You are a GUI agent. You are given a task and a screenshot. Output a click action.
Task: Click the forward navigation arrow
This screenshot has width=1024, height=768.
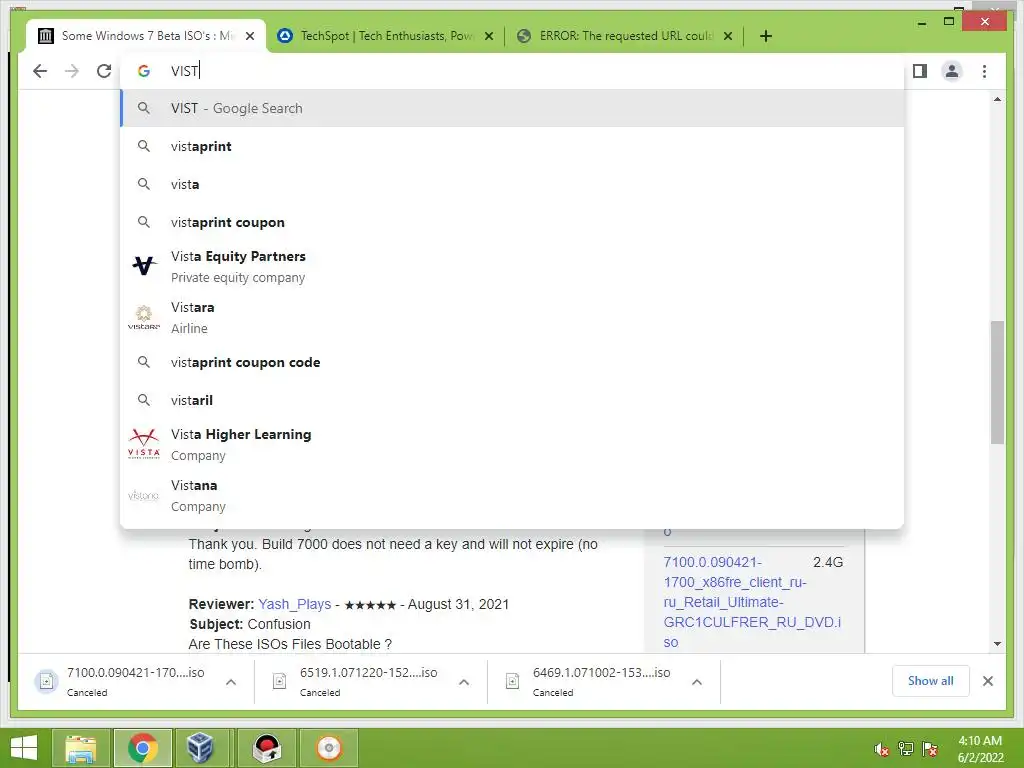[x=72, y=71]
